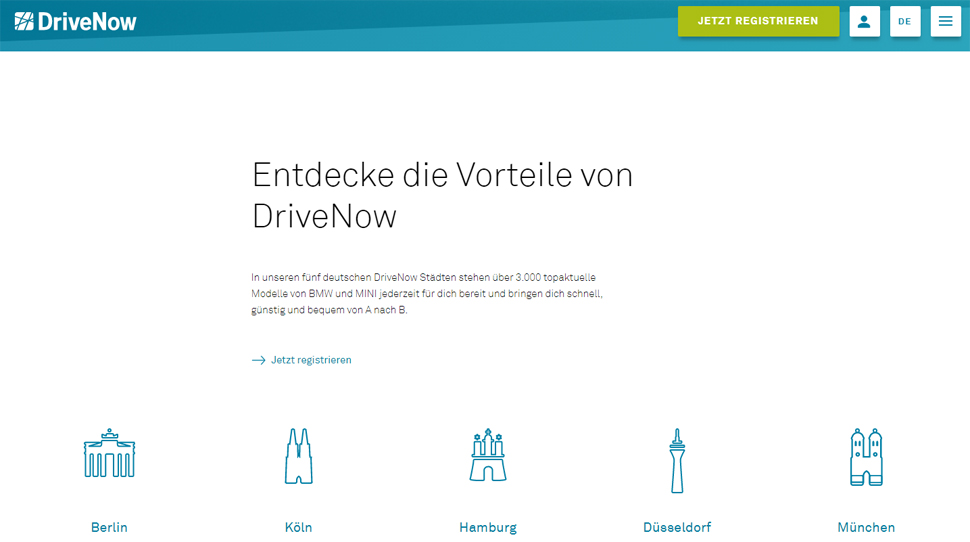This screenshot has width=970, height=542.
Task: Click the arrow beside Jetzt registrieren link
Action: coord(259,360)
